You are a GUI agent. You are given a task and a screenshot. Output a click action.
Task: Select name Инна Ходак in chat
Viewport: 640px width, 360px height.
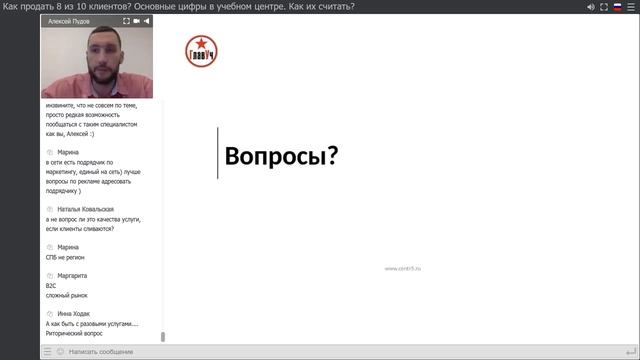pyautogui.click(x=73, y=314)
